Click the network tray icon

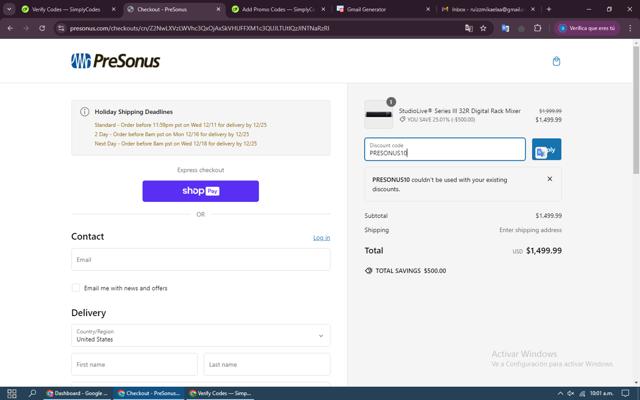pyautogui.click(x=582, y=393)
